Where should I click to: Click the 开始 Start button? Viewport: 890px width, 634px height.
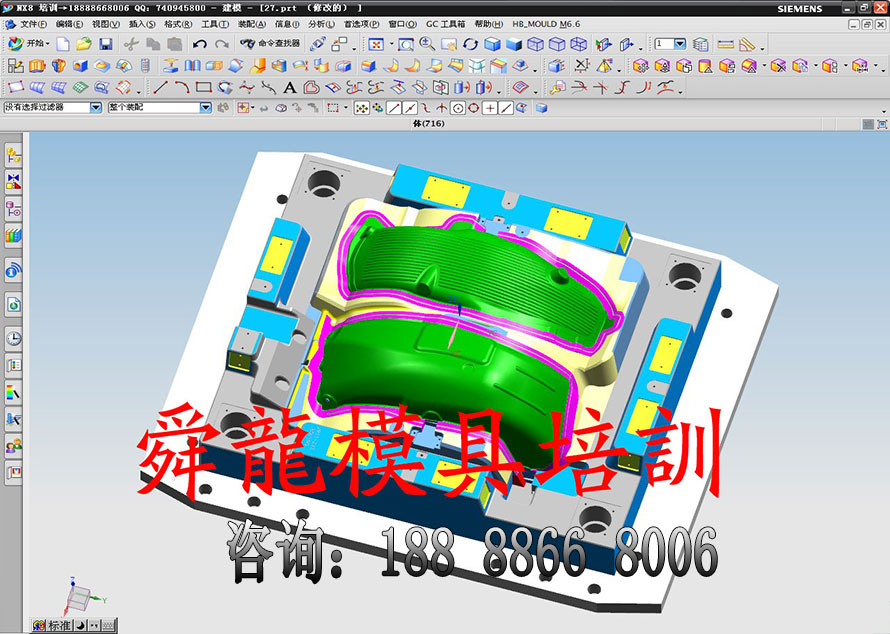pos(28,44)
